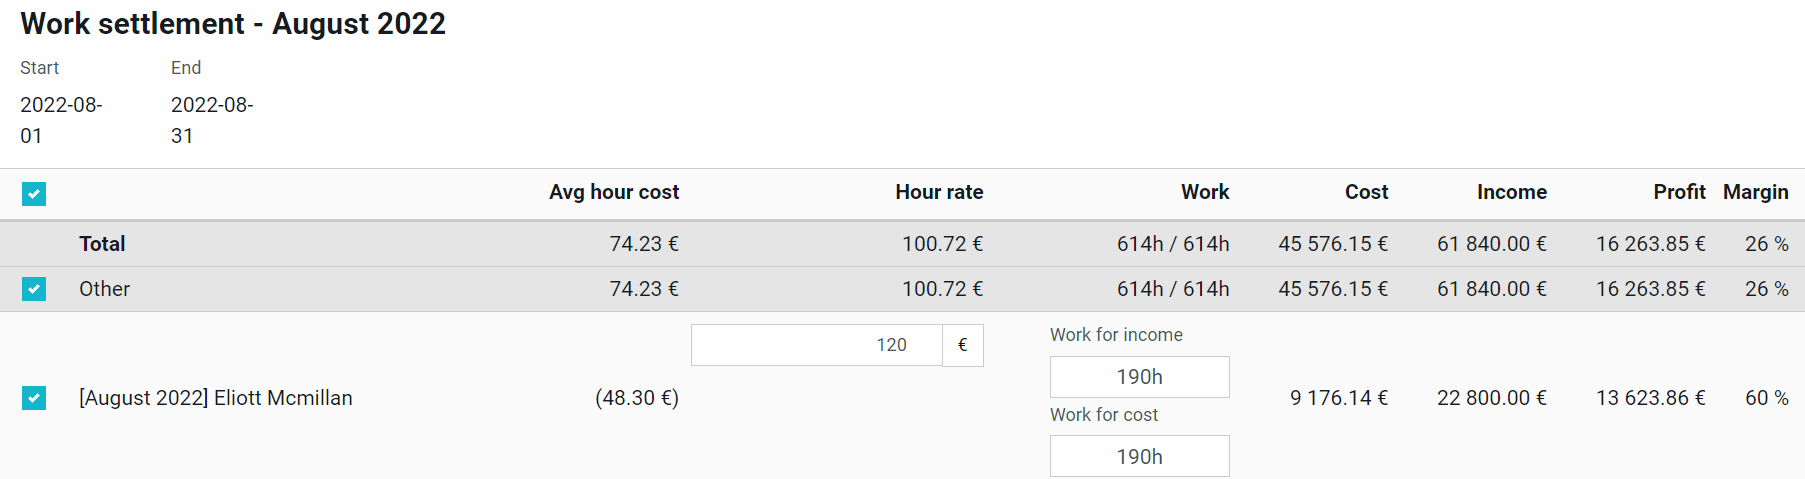Screen dimensions: 1805x479
Task: Open the Eliott Mcmillan August 2022 entry
Action: tap(216, 398)
